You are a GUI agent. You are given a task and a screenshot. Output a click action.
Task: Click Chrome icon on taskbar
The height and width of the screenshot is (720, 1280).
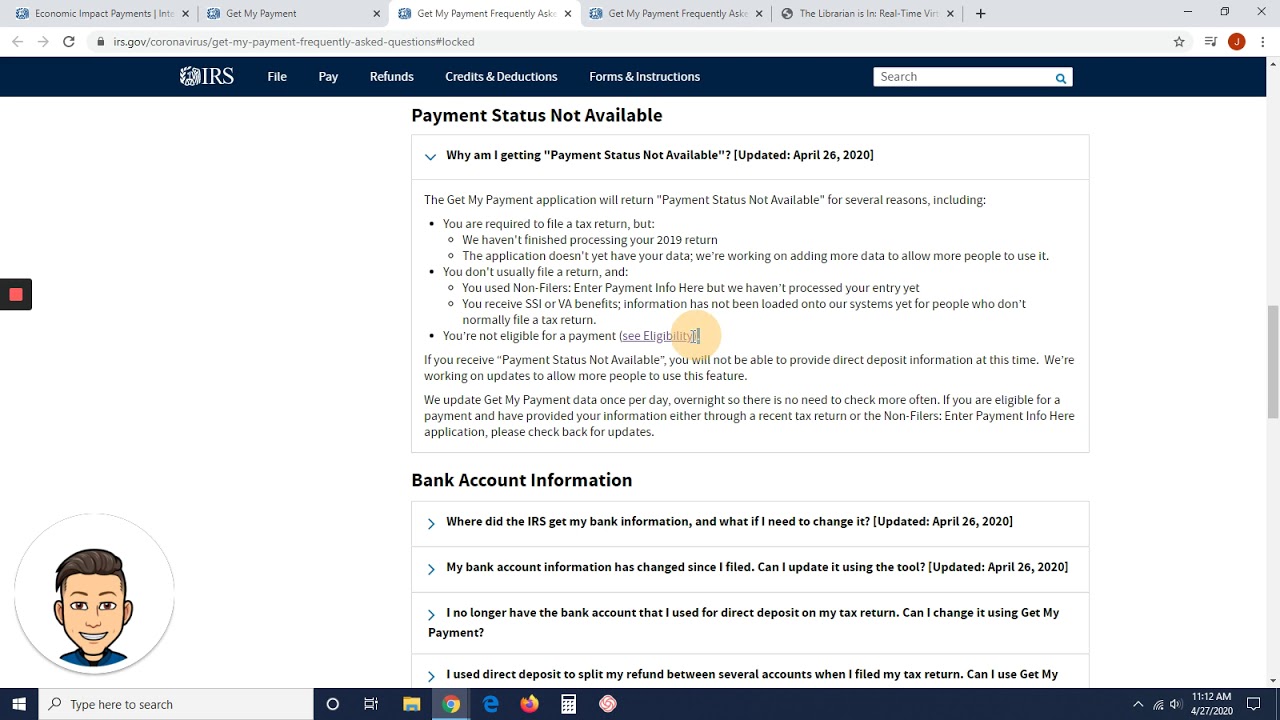coord(451,704)
